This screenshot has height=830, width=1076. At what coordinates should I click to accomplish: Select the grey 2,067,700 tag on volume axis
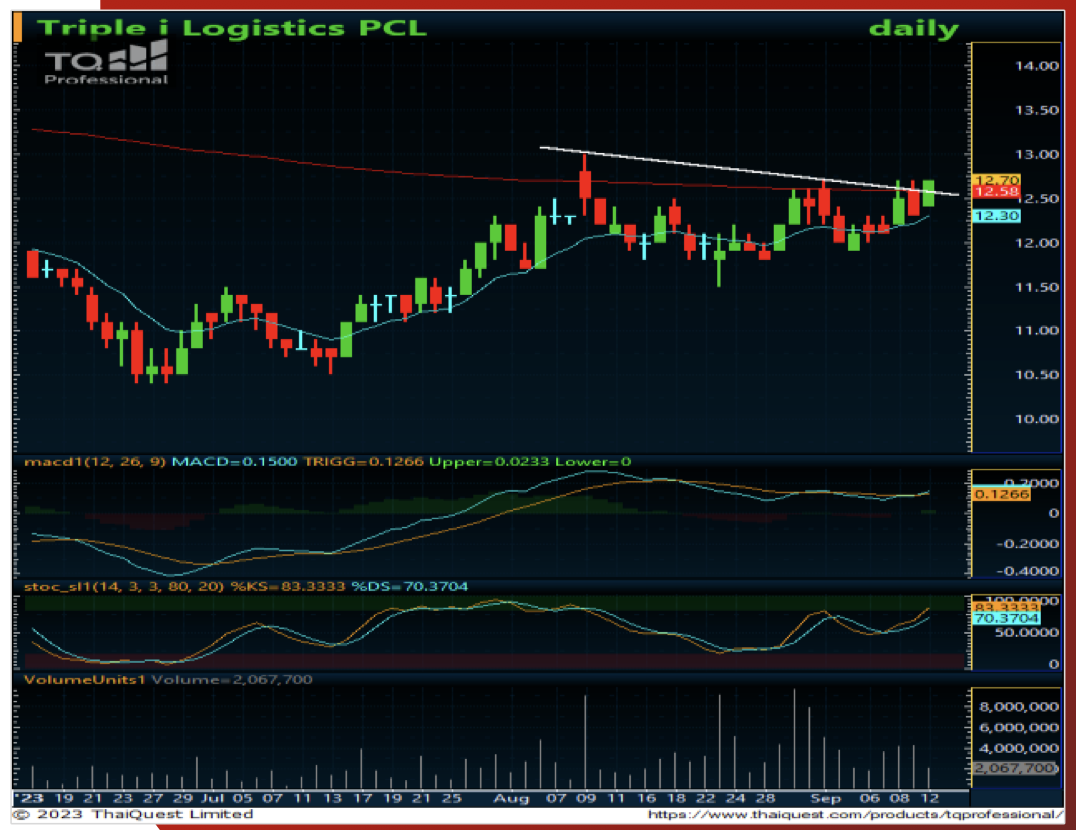coord(1016,768)
